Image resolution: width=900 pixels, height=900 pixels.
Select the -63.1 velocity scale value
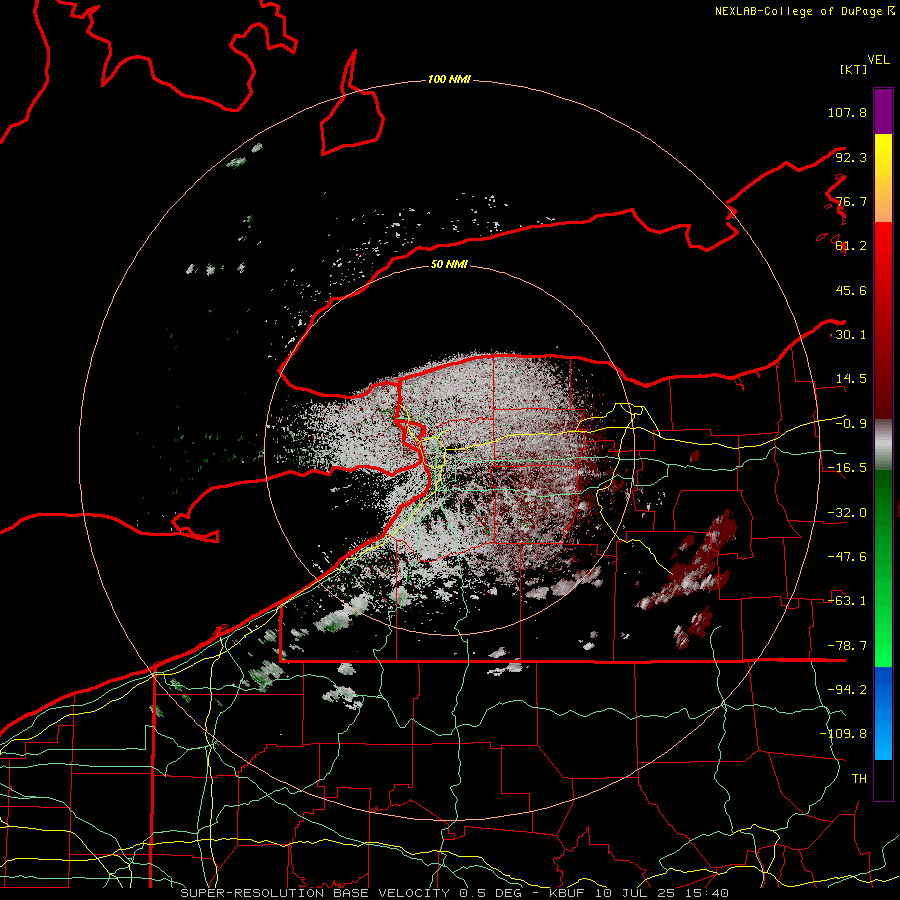(x=847, y=601)
